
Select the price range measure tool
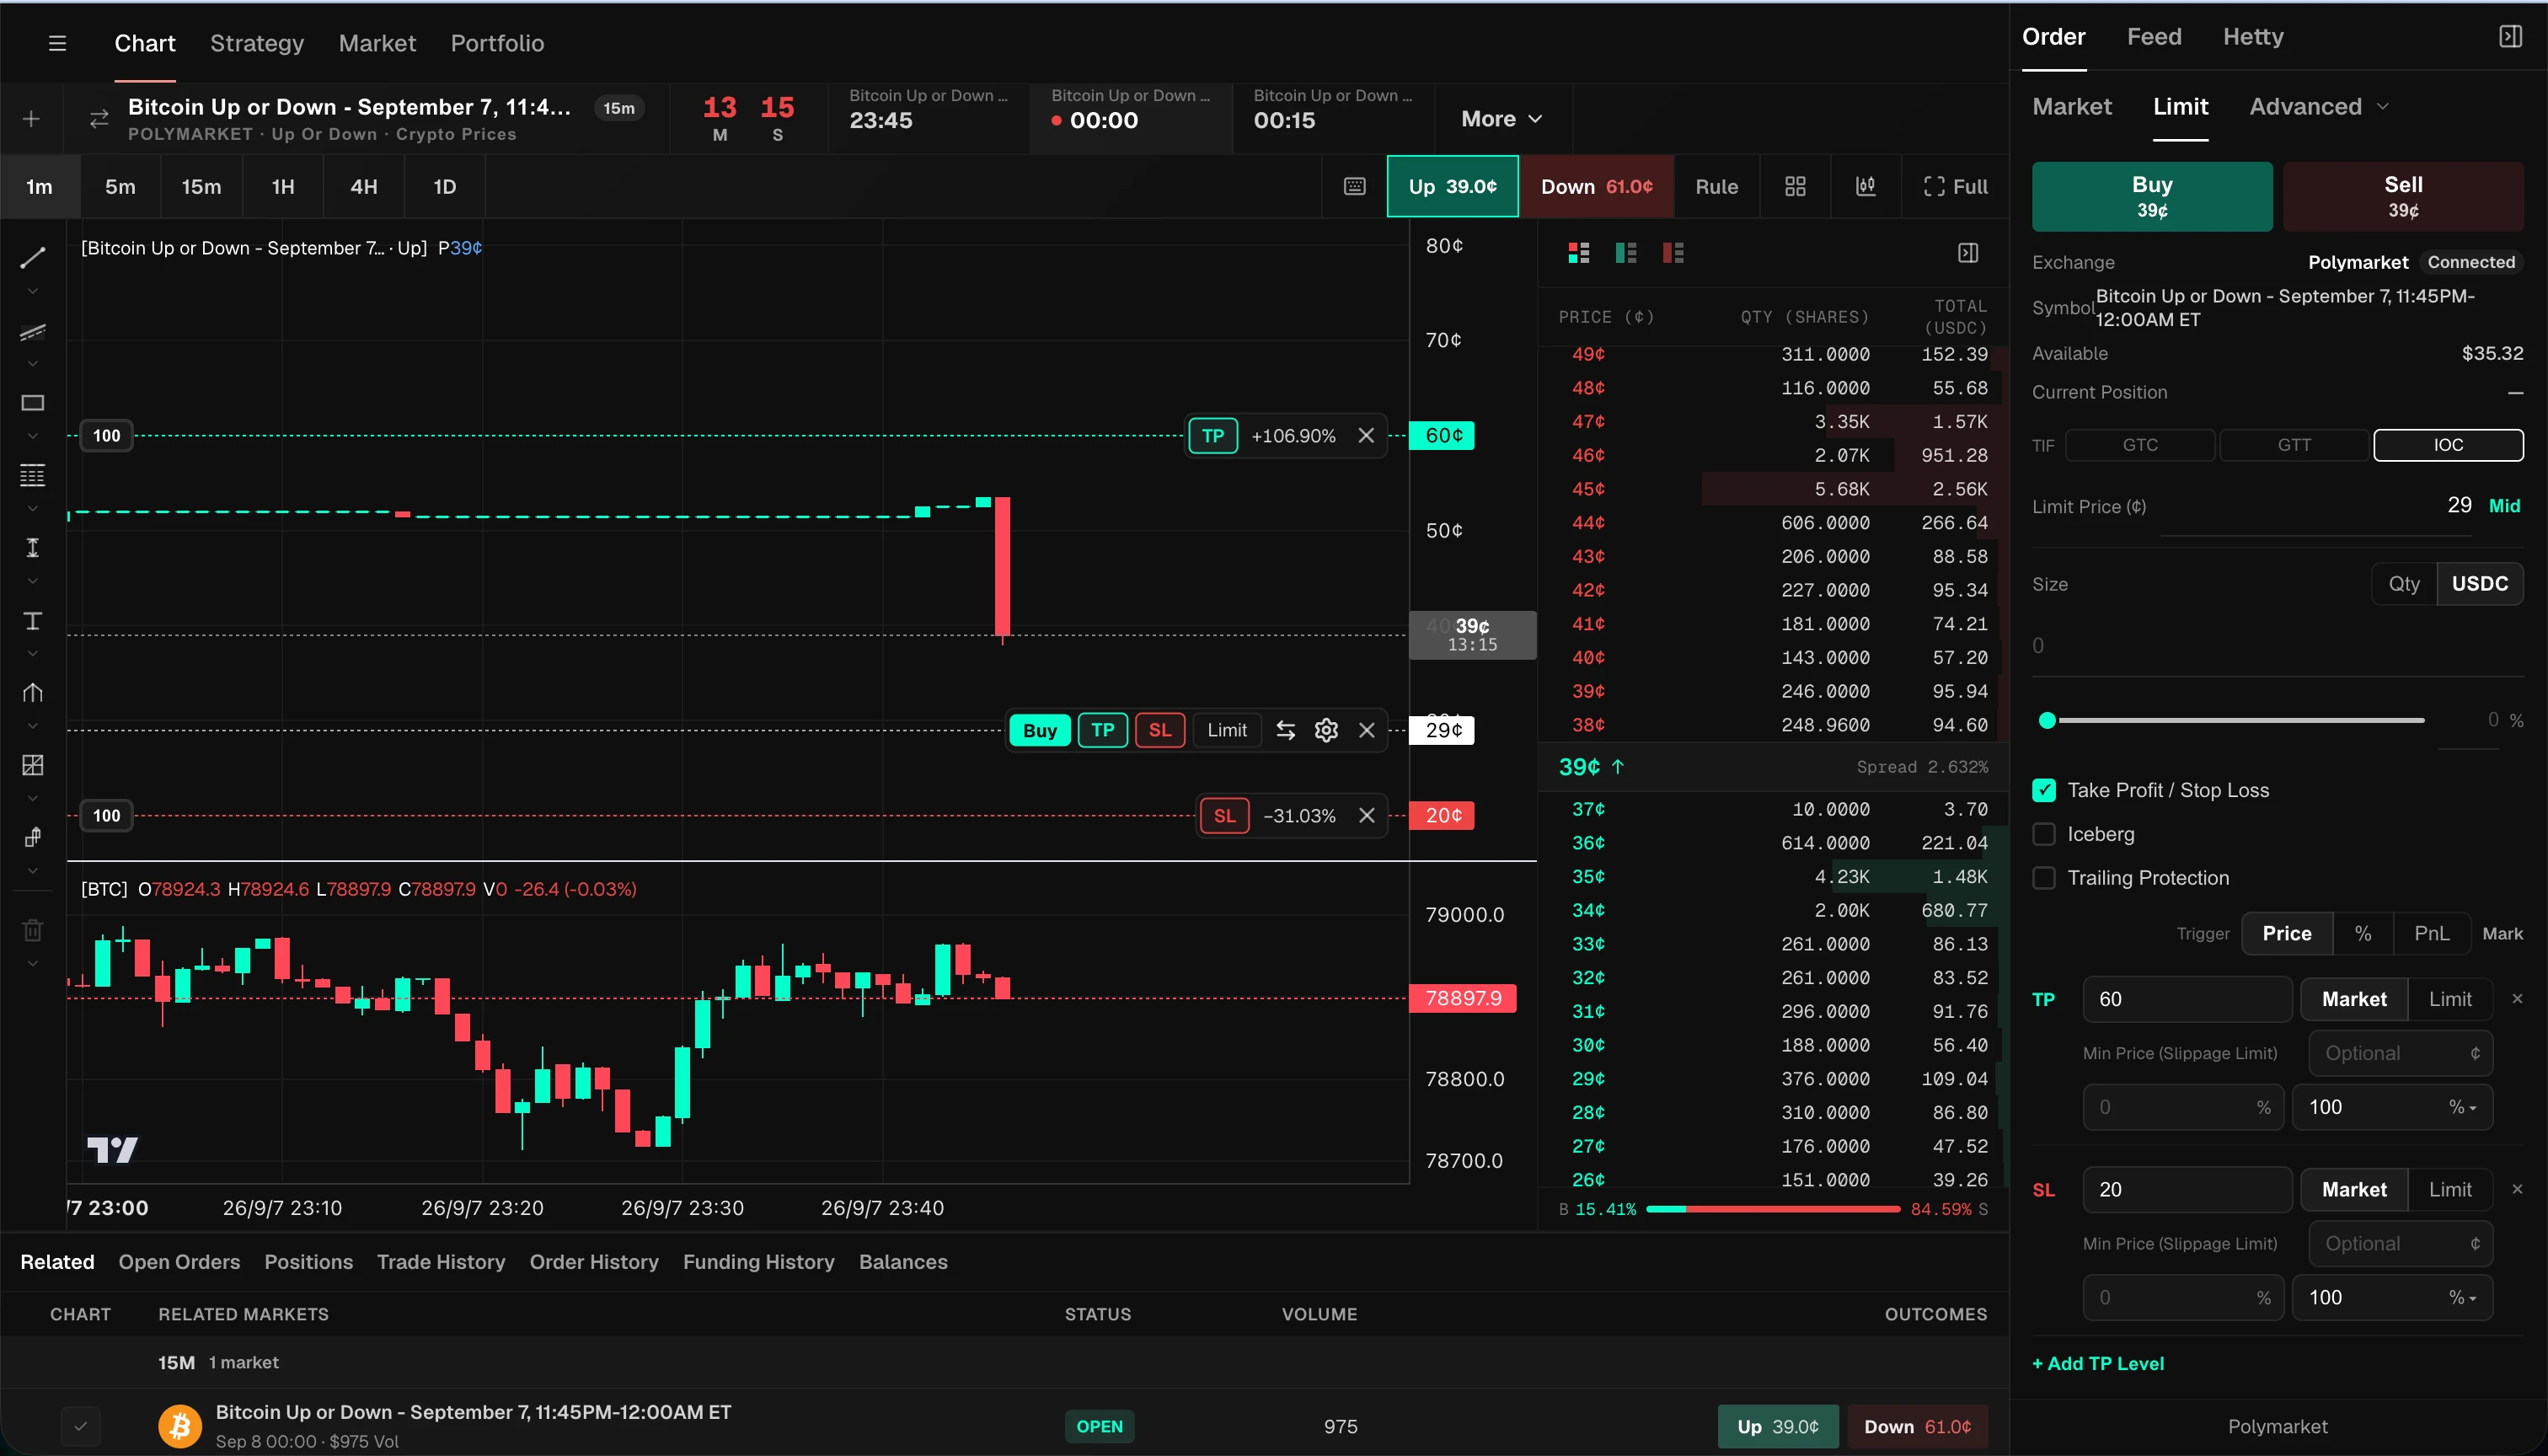tap(32, 547)
